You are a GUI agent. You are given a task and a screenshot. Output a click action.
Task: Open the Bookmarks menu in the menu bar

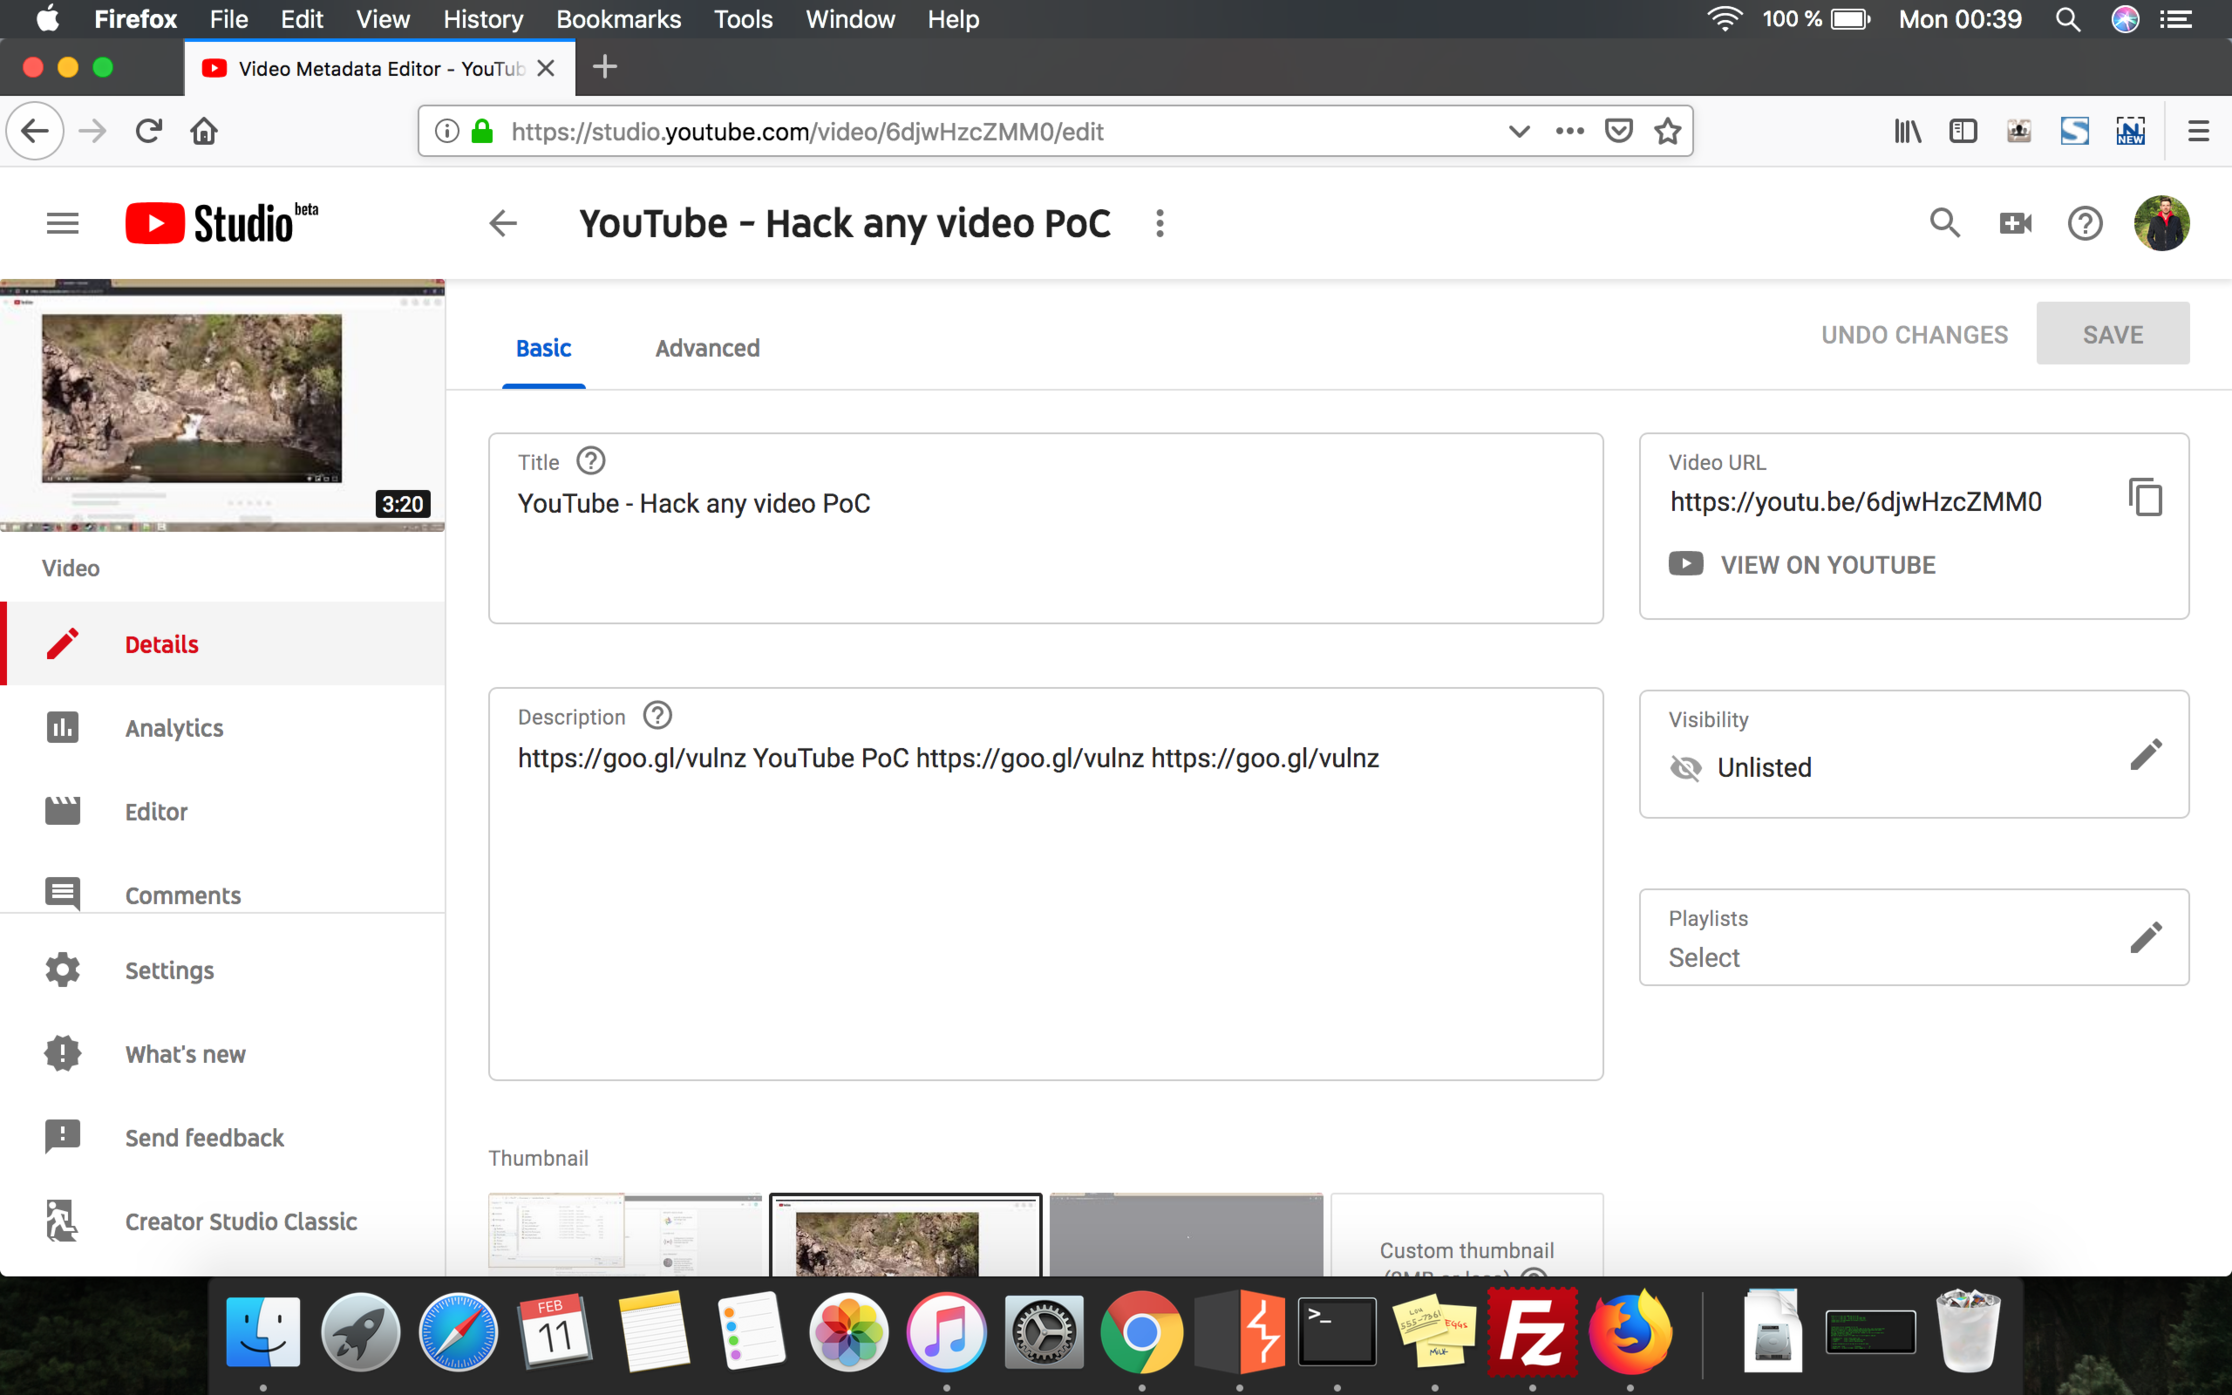618,19
